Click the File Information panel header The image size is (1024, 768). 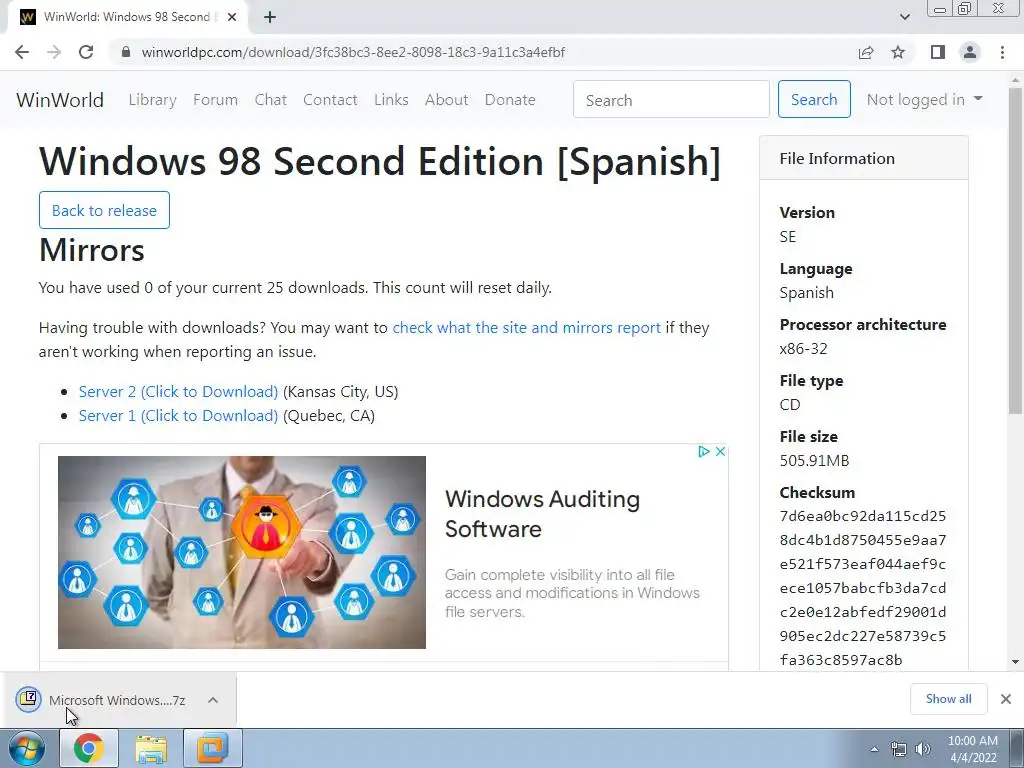click(863, 158)
